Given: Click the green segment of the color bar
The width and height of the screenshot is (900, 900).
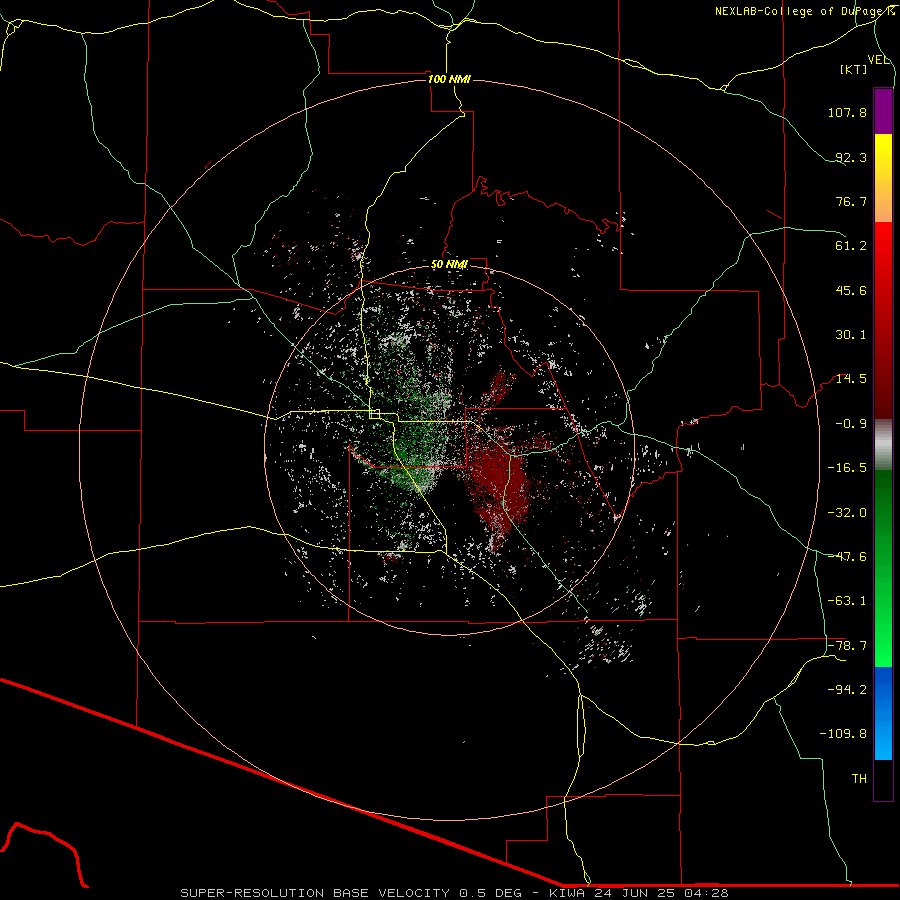Looking at the screenshot, I should pyautogui.click(x=883, y=569).
